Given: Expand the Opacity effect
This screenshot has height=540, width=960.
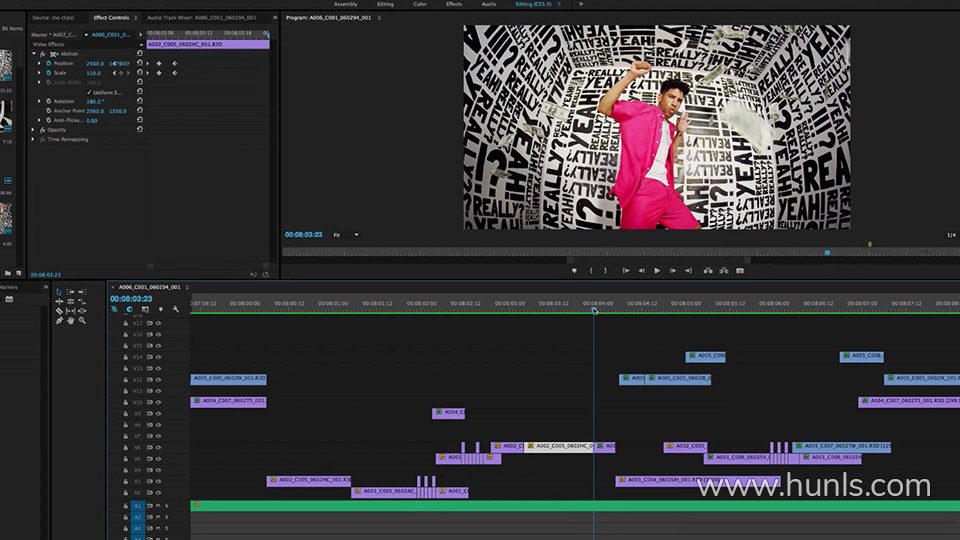Looking at the screenshot, I should [33, 130].
